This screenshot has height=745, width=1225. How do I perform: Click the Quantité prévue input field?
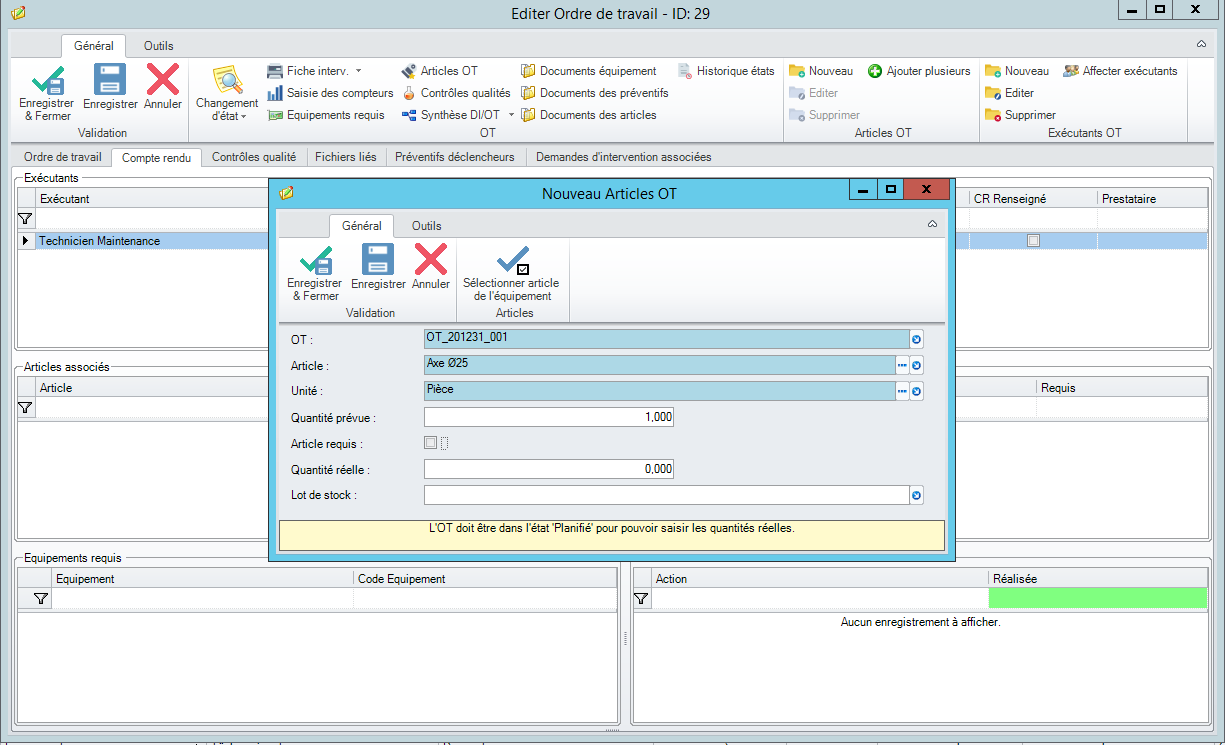pos(549,417)
